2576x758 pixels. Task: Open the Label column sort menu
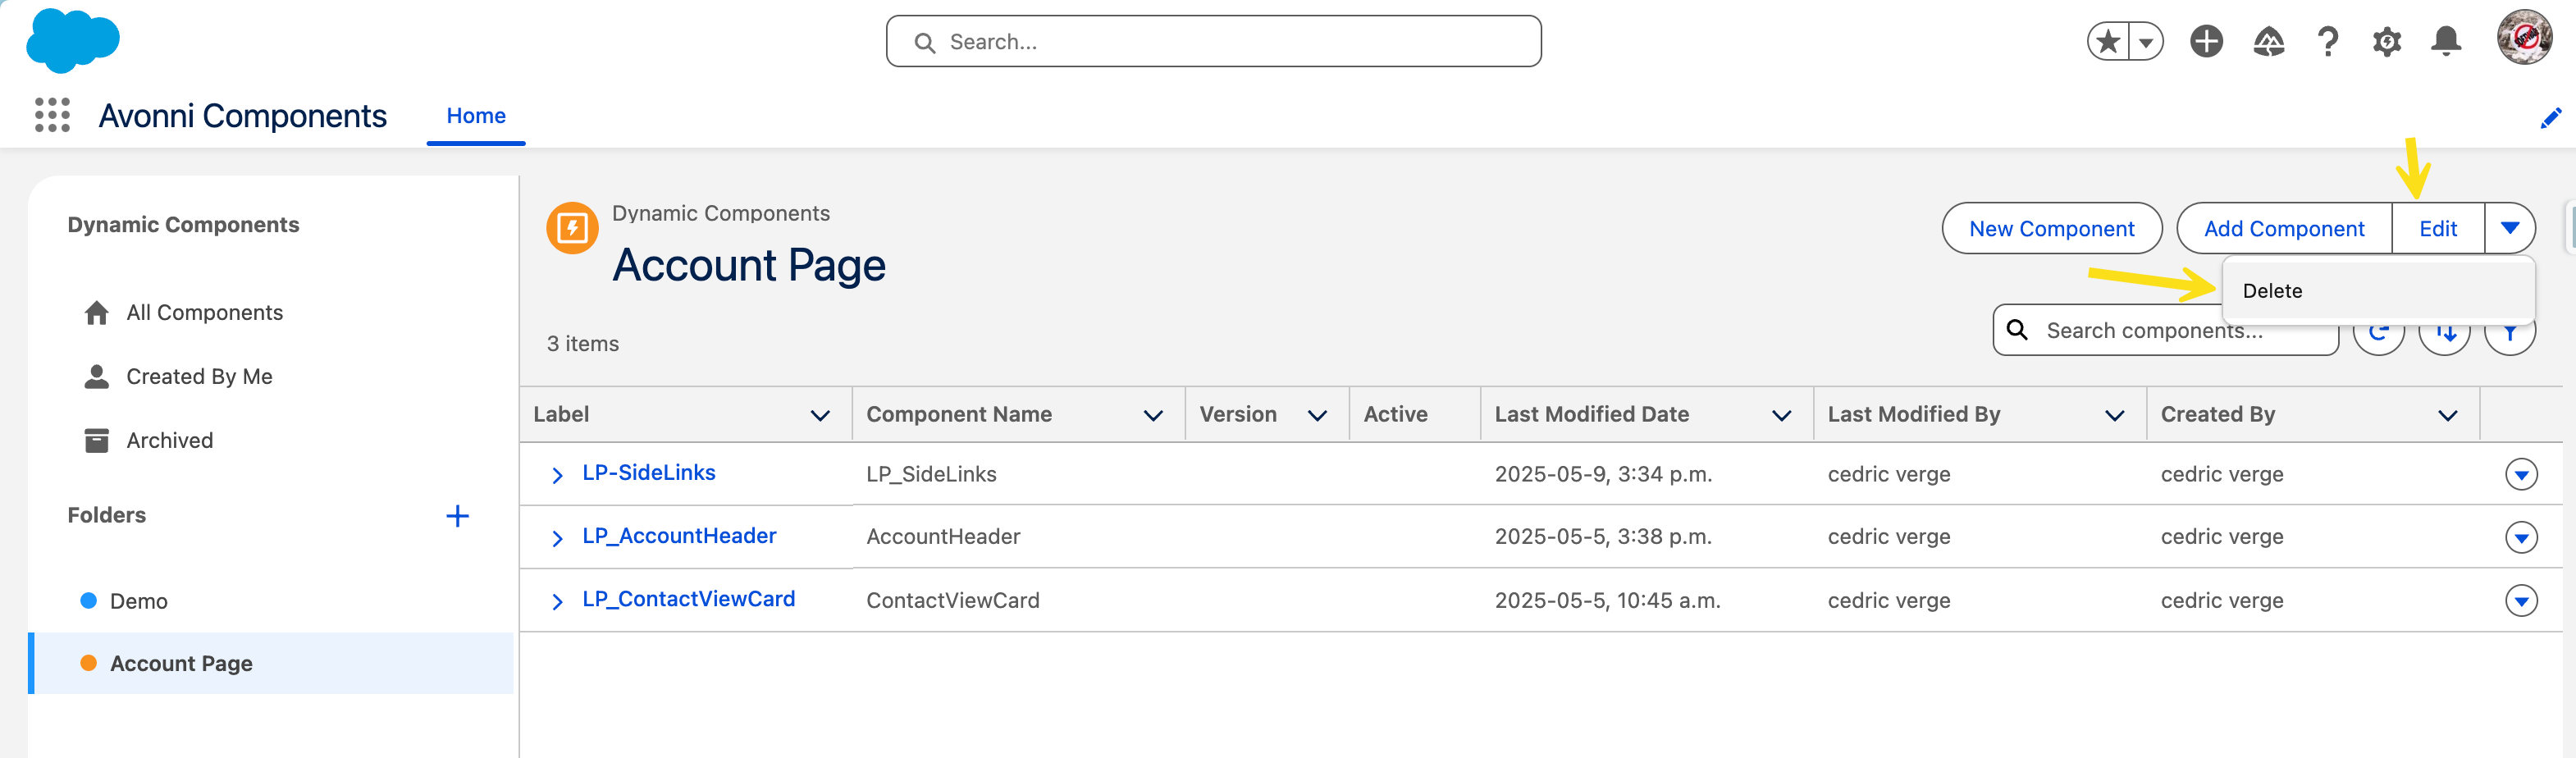point(820,415)
